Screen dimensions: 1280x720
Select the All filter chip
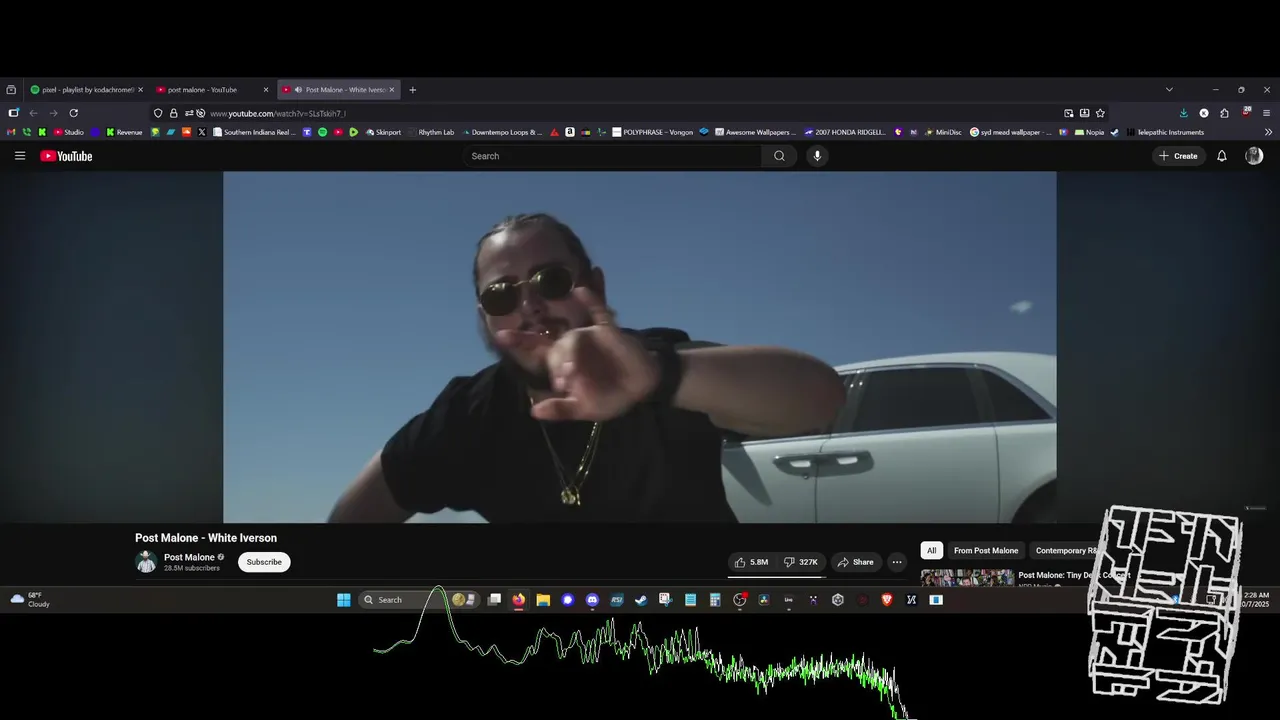[x=931, y=551]
